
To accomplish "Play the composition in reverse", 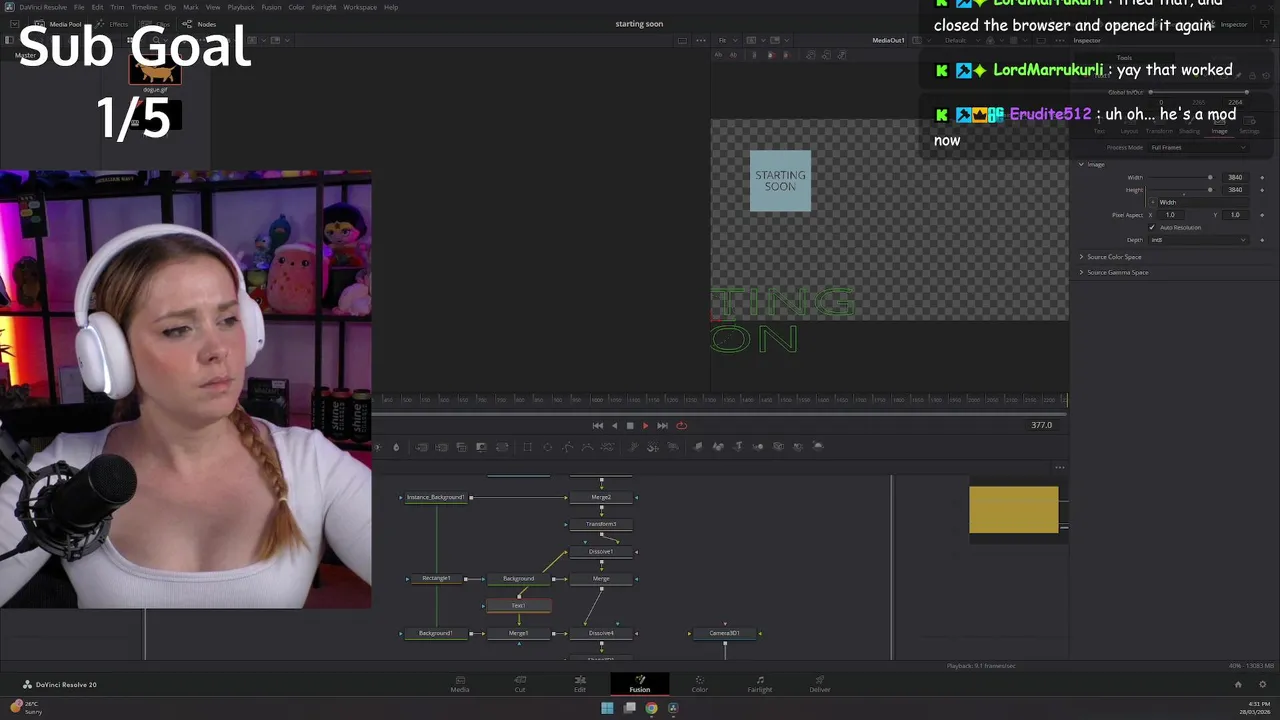I will point(615,425).
